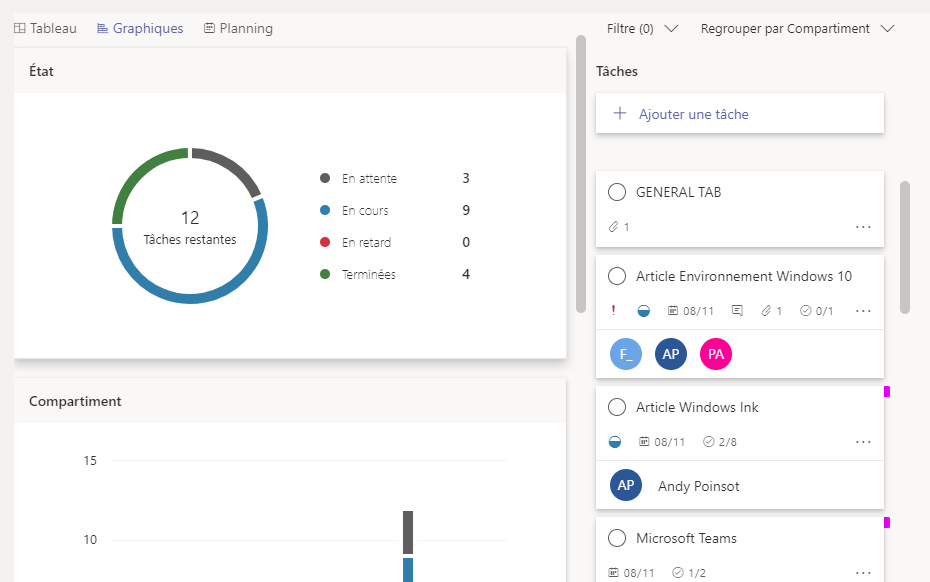Click the Terminées count "4"
This screenshot has width=930, height=582.
[466, 274]
